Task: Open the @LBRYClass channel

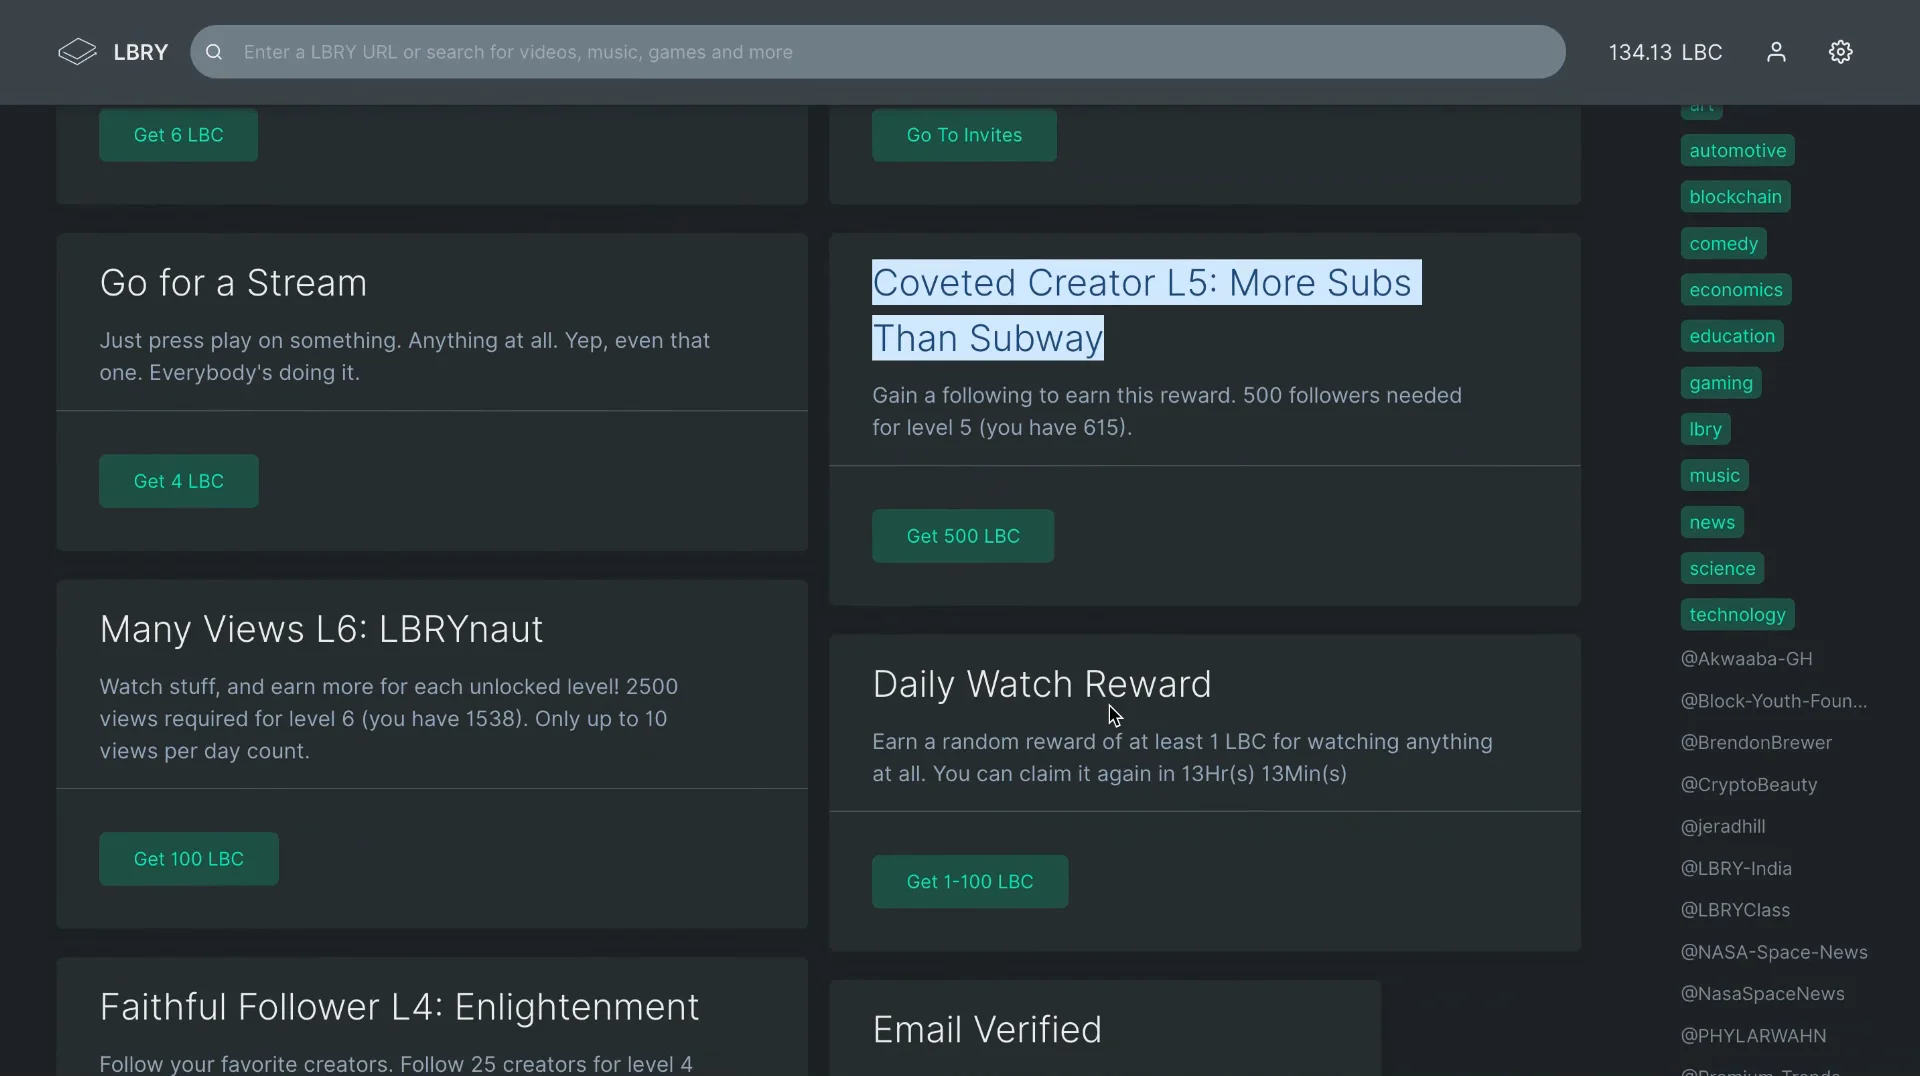Action: tap(1735, 911)
